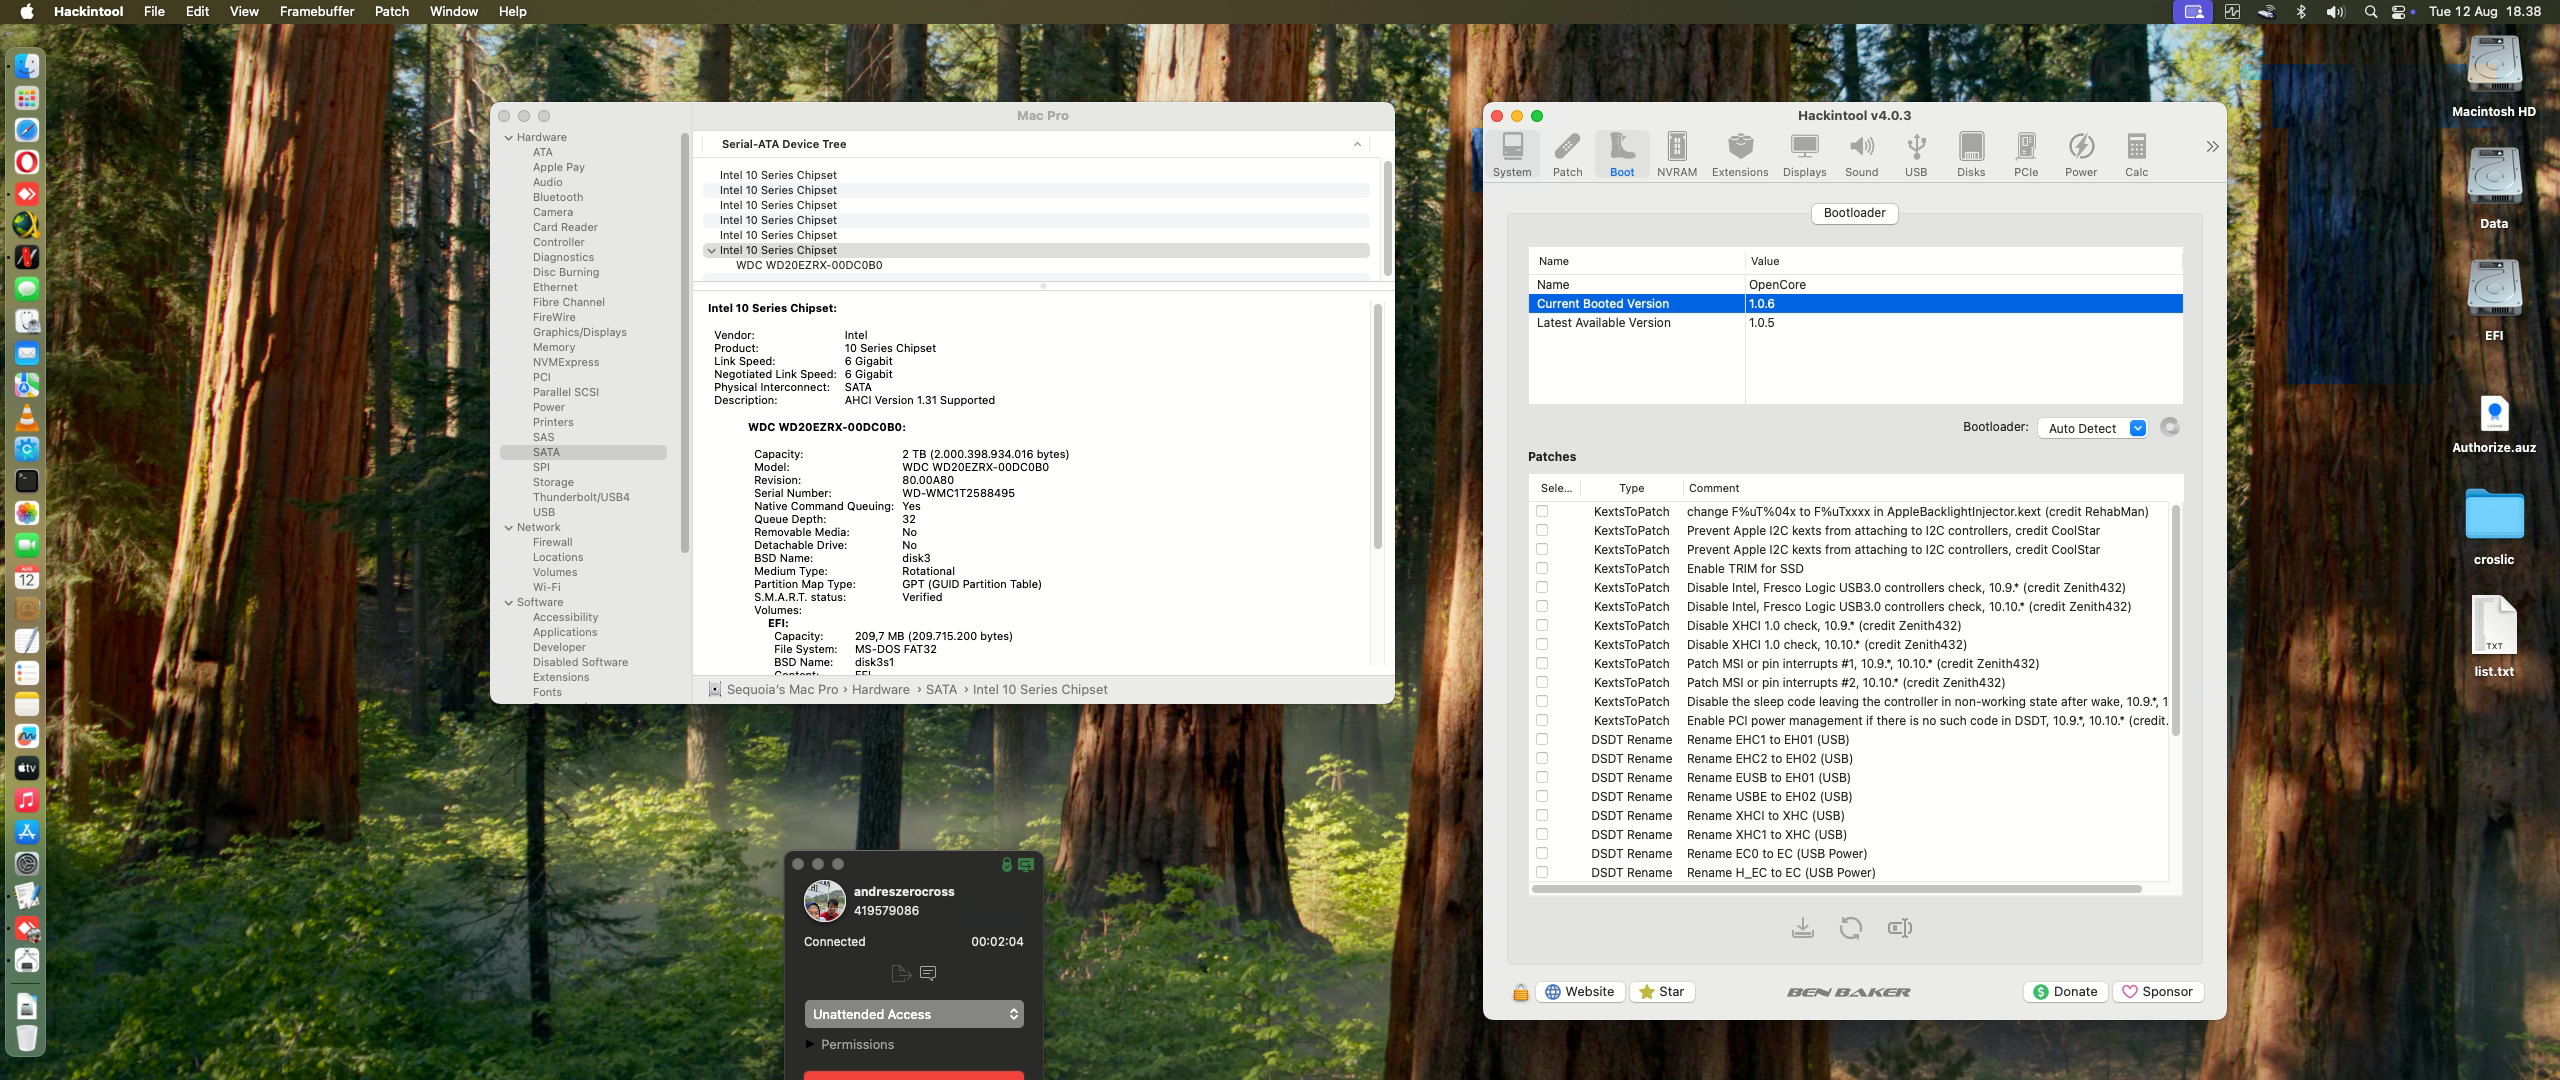The width and height of the screenshot is (2560, 1080).
Task: Expand the Permissions disclosure triangle
Action: tap(810, 1044)
